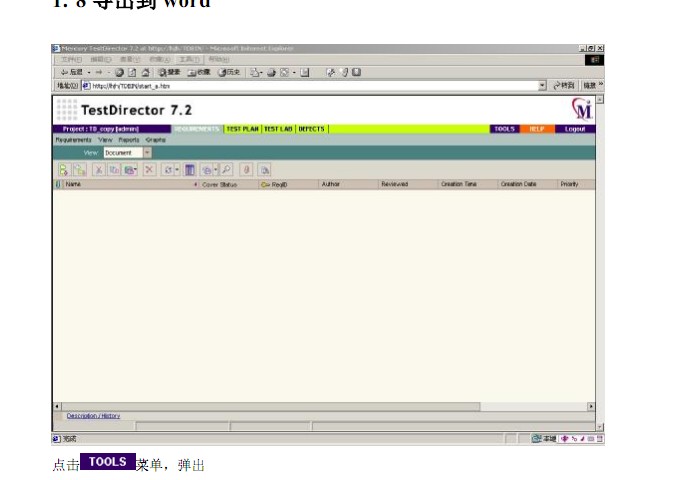Click the Creation Time column header
686x480 pixels.
468,184
